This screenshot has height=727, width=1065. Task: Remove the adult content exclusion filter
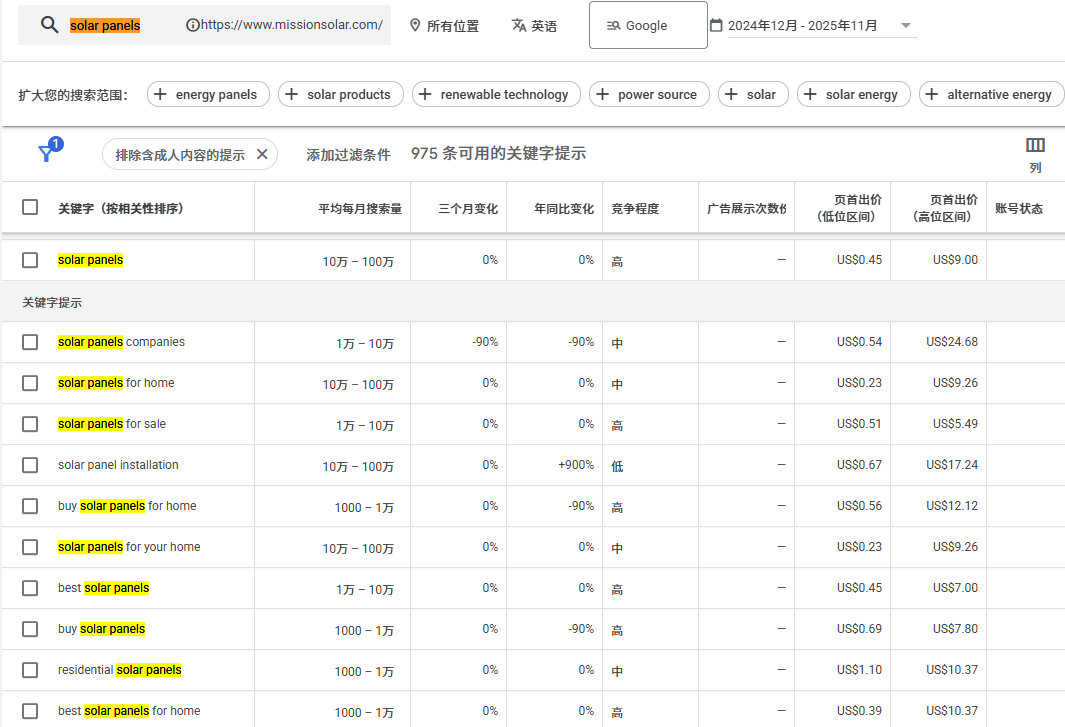click(x=262, y=154)
